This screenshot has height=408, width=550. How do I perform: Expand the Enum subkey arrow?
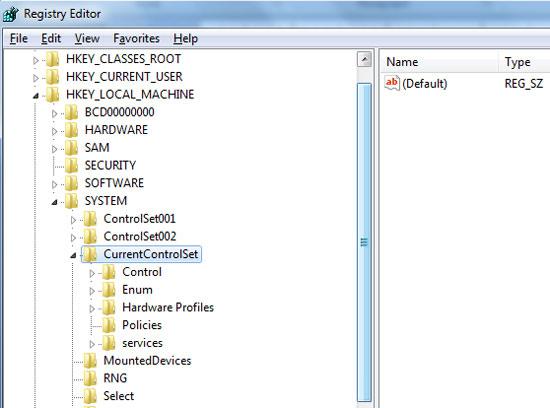92,291
